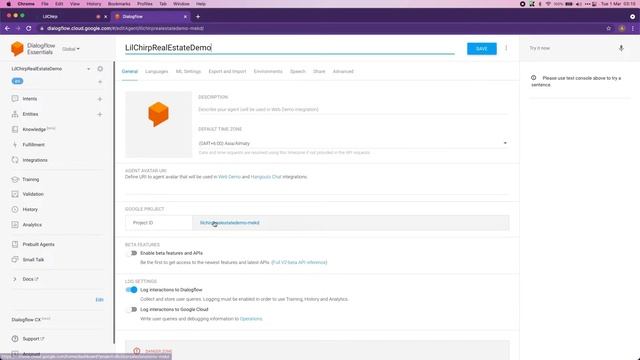The image size is (640, 360).
Task: Click the microphone icon in Try it now
Action: (x=621, y=48)
